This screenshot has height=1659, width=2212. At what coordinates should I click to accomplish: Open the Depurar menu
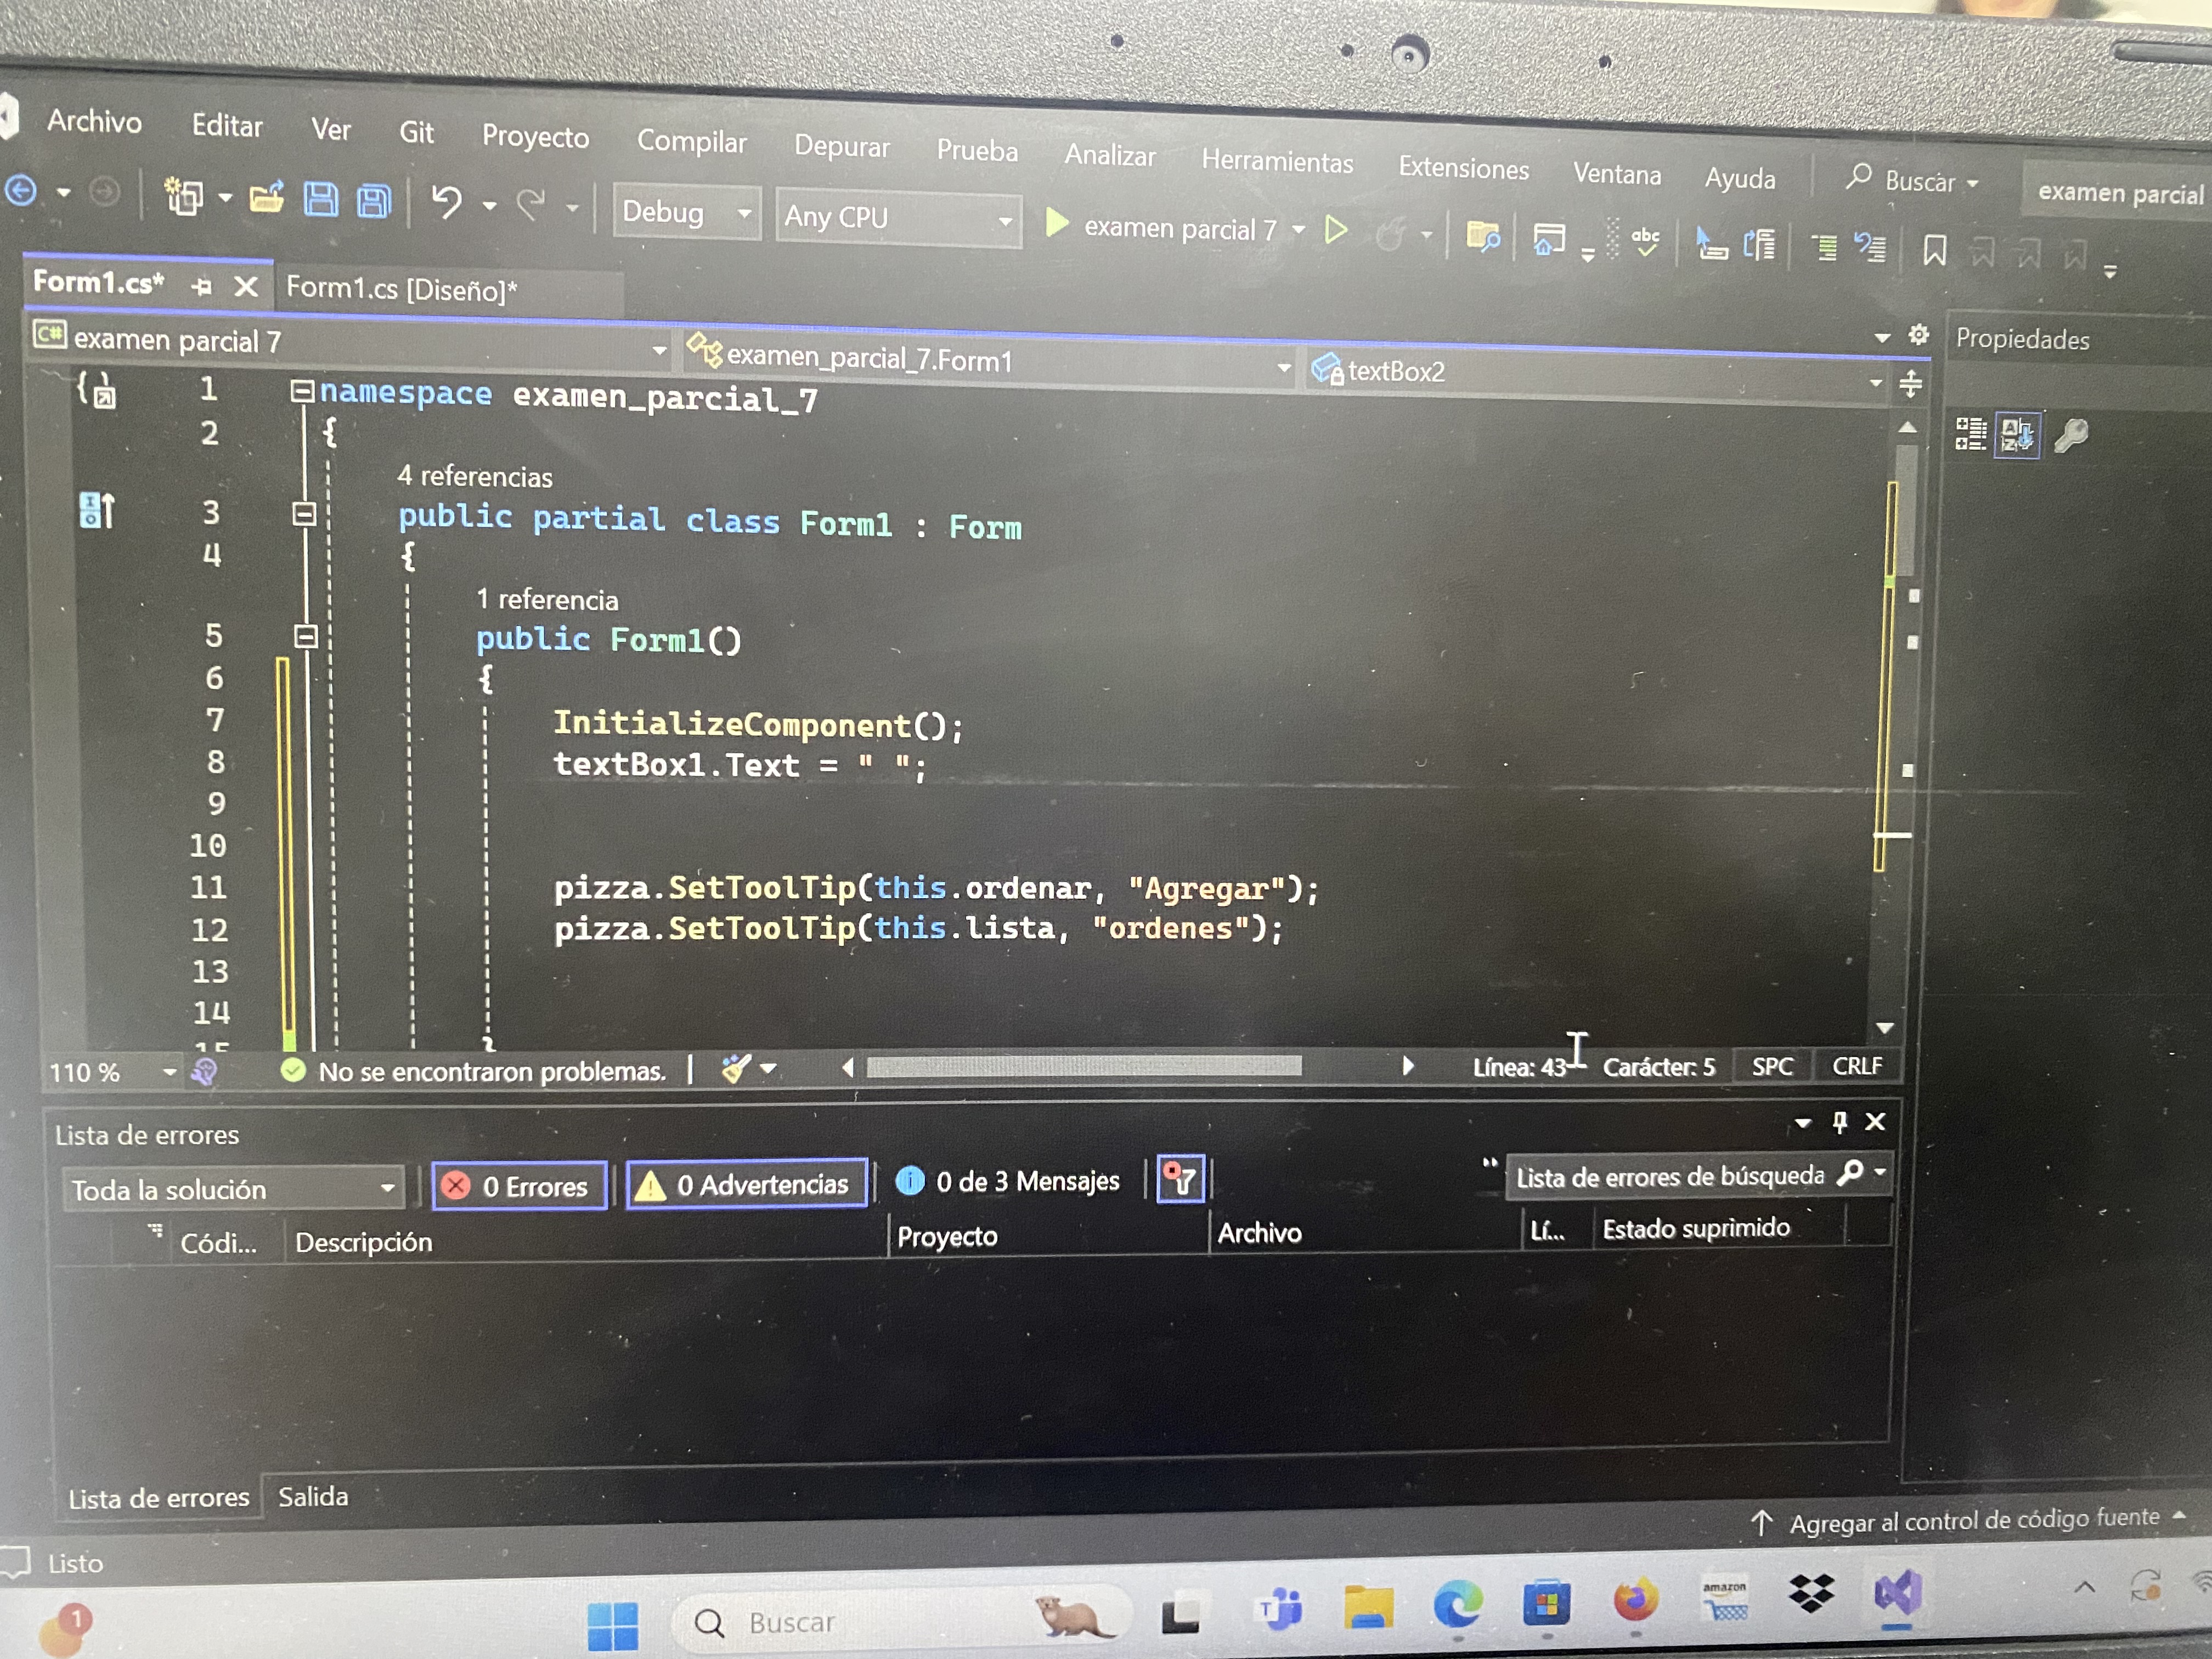click(841, 147)
